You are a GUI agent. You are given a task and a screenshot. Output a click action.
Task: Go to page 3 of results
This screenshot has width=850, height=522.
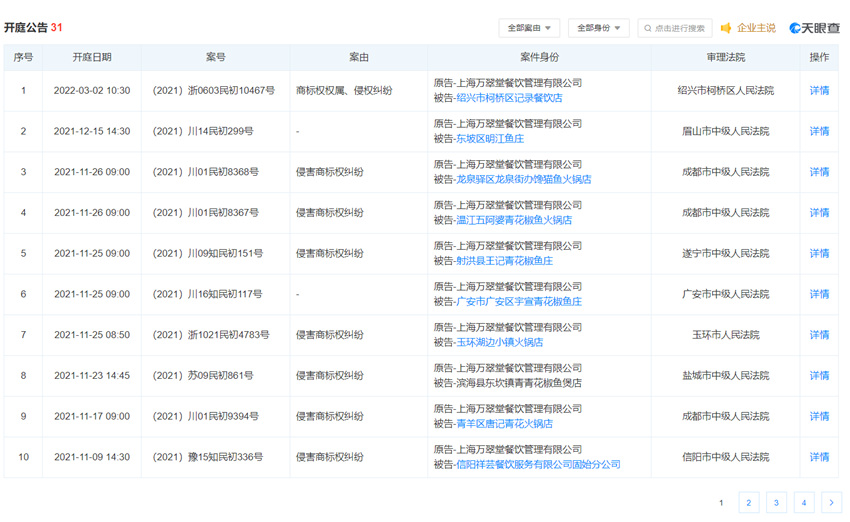(x=776, y=503)
